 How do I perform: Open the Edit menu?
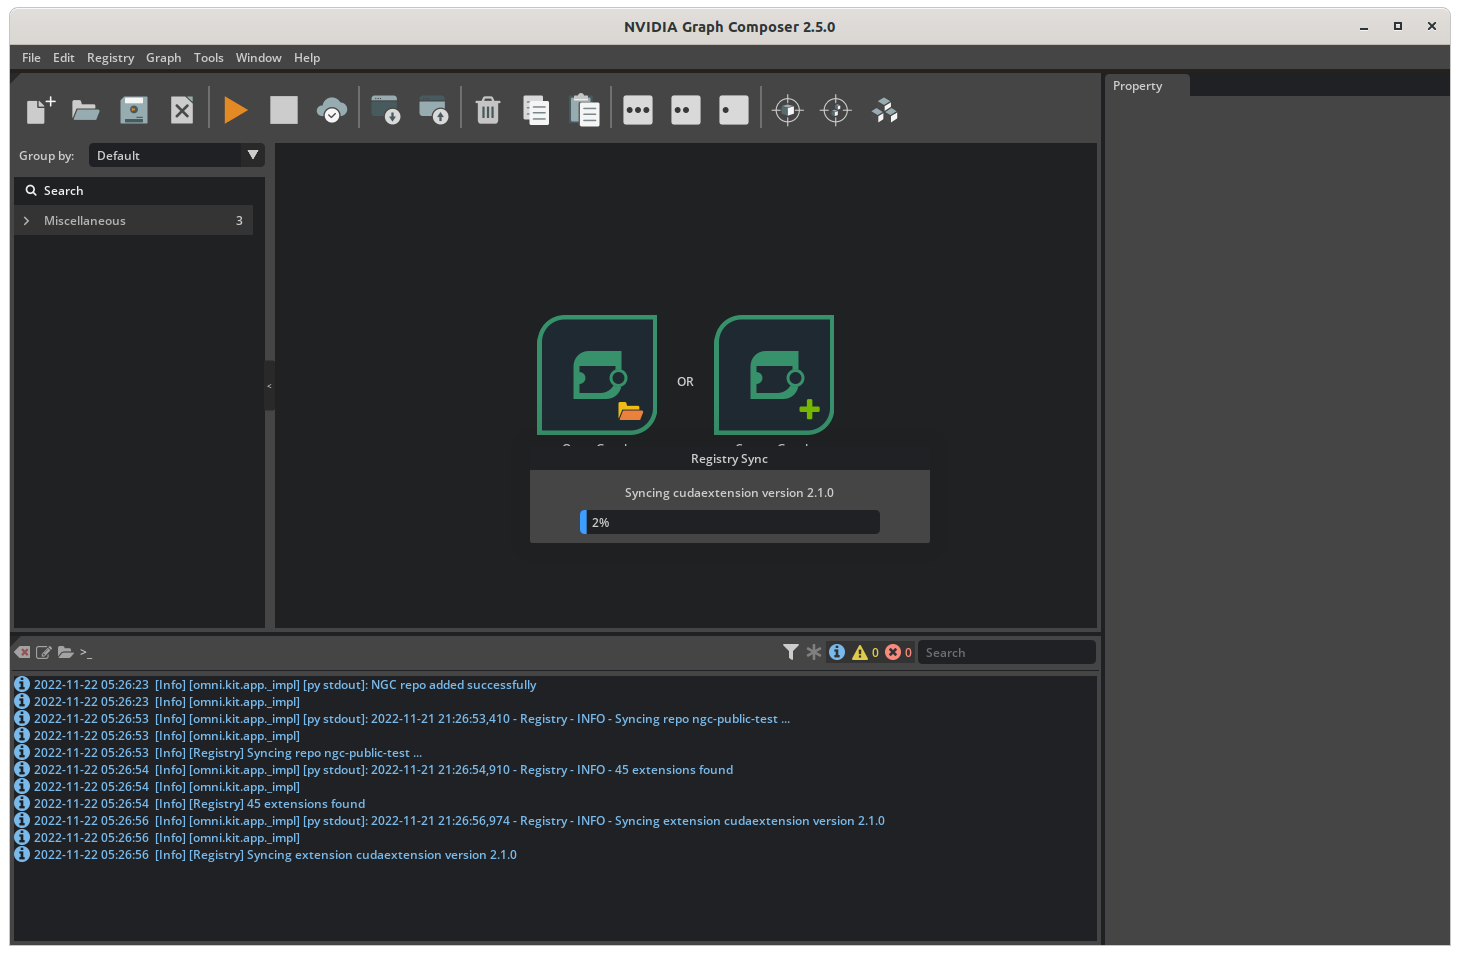[x=64, y=58]
